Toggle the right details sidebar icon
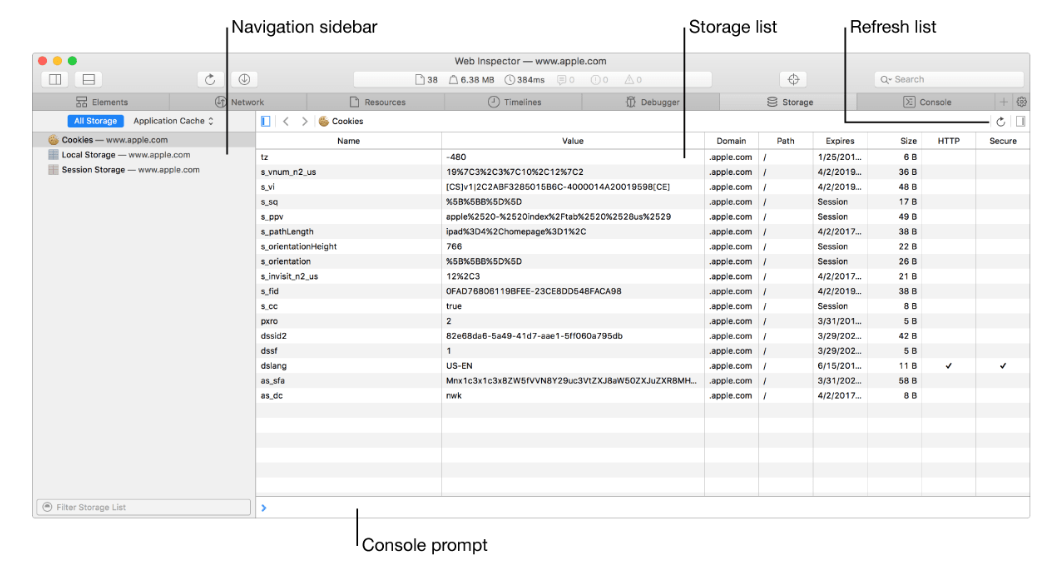The image size is (1062, 567). 1021,121
